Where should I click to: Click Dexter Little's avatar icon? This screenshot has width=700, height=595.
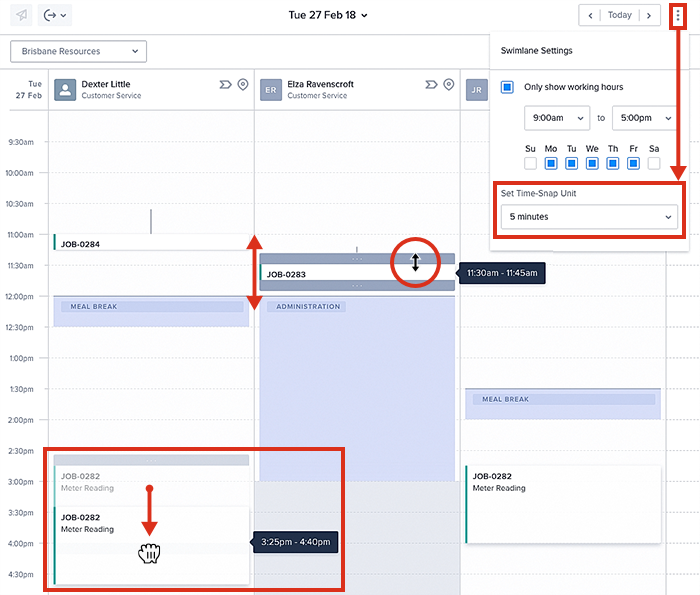coord(65,90)
